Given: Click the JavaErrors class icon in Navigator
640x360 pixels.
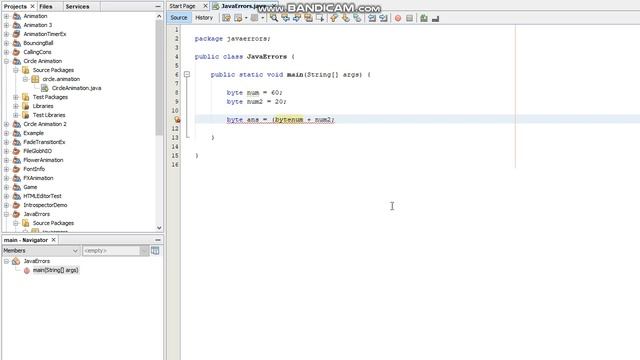Looking at the screenshot, I should coord(16,261).
